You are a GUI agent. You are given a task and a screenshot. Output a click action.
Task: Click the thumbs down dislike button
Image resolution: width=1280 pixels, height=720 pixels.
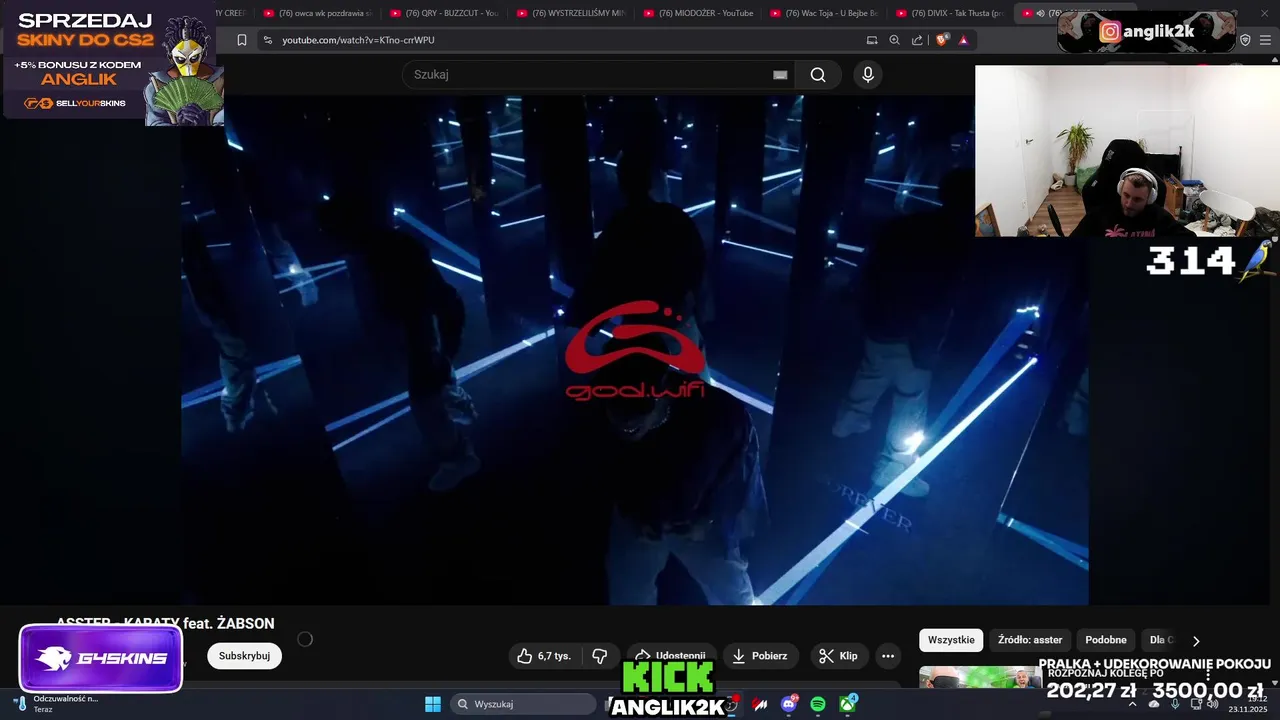click(600, 656)
